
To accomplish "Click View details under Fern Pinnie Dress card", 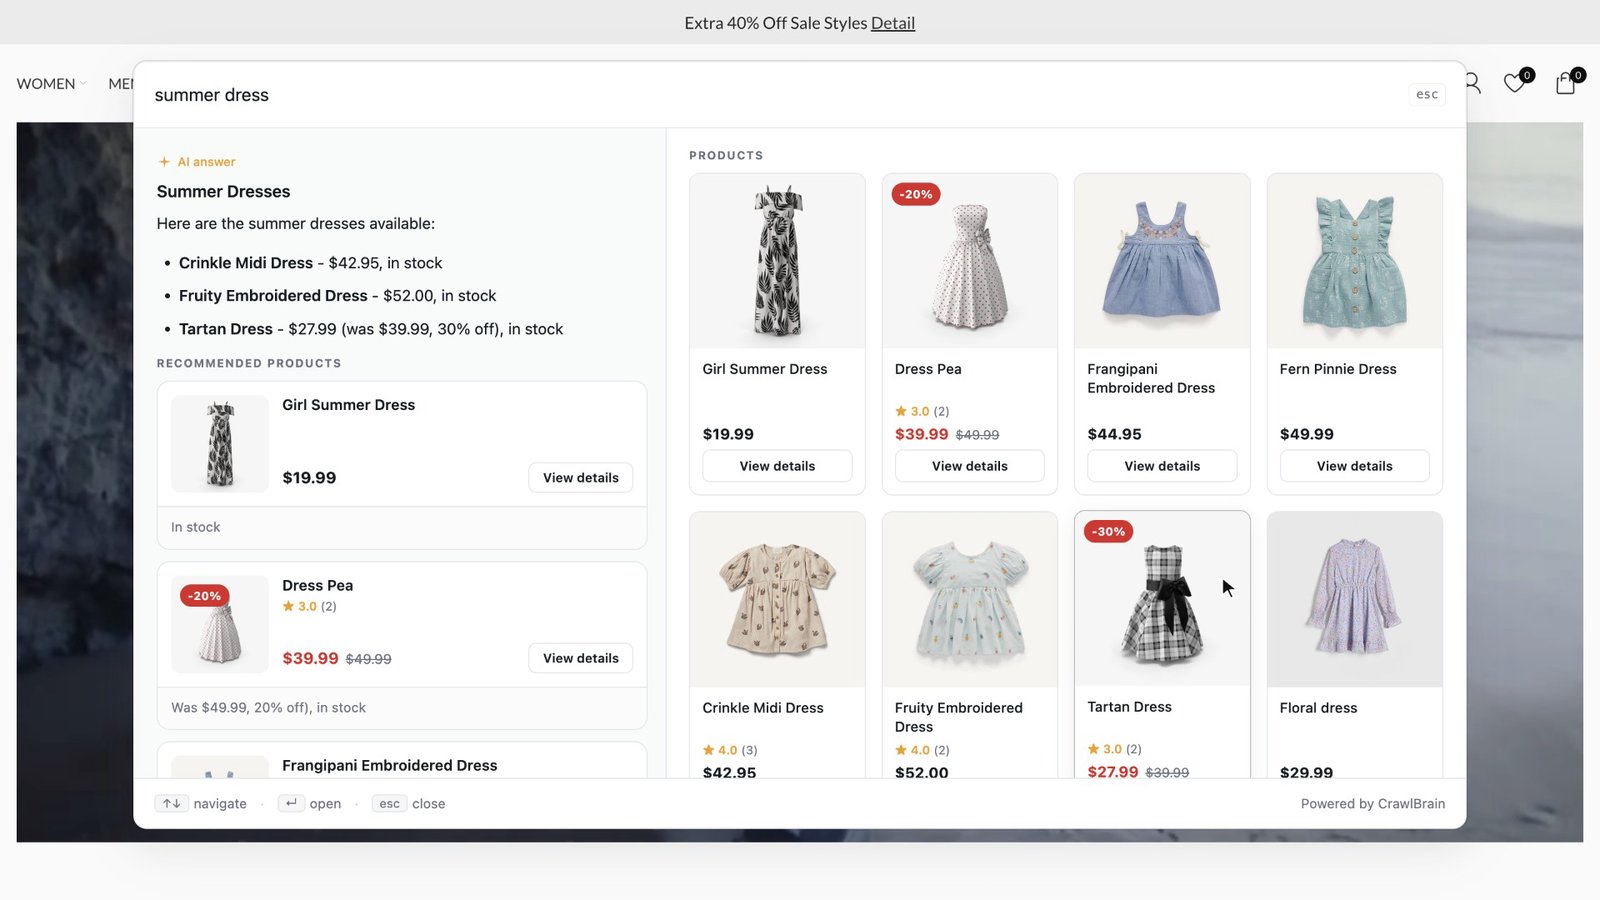I will click(1355, 466).
